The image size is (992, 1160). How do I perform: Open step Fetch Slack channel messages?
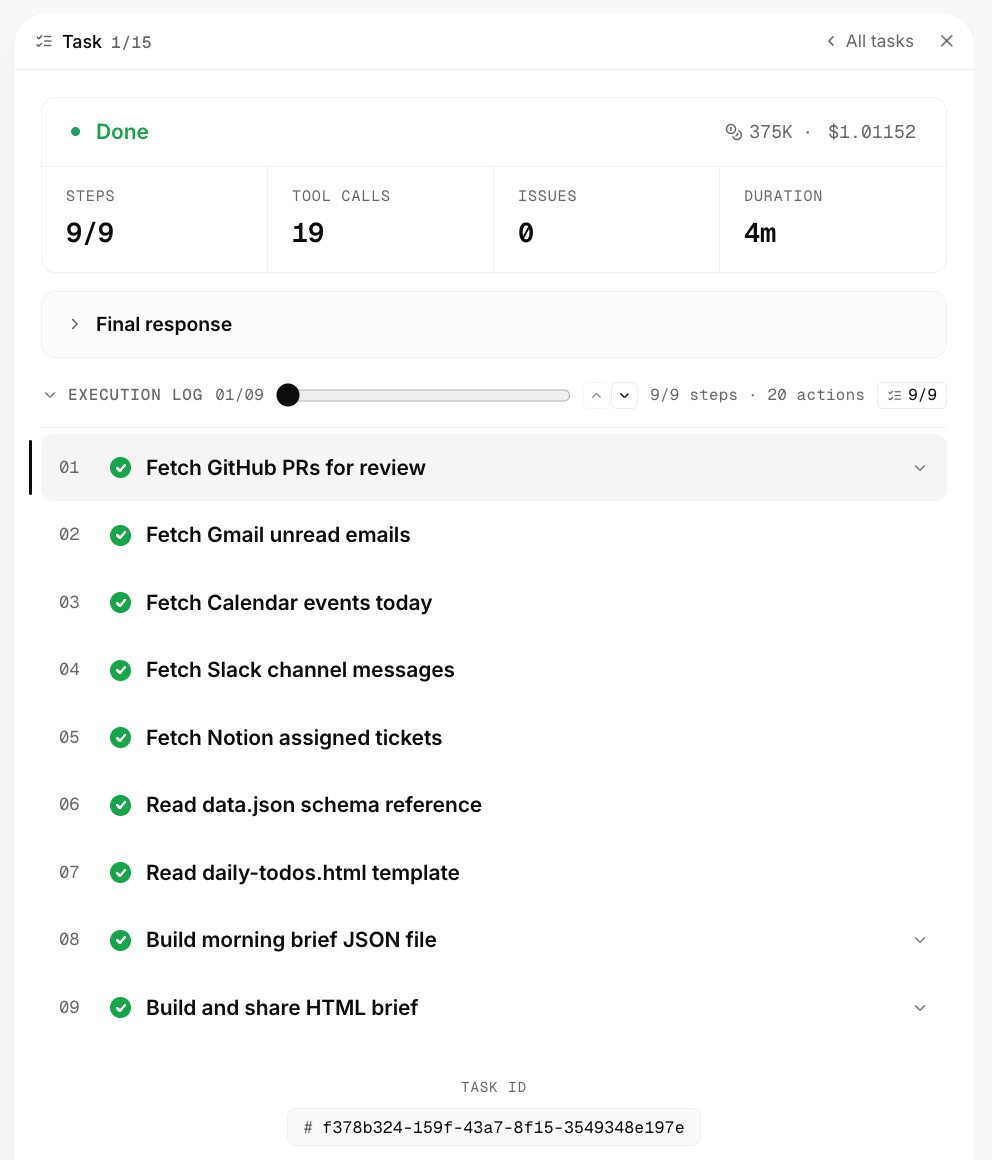click(x=493, y=670)
